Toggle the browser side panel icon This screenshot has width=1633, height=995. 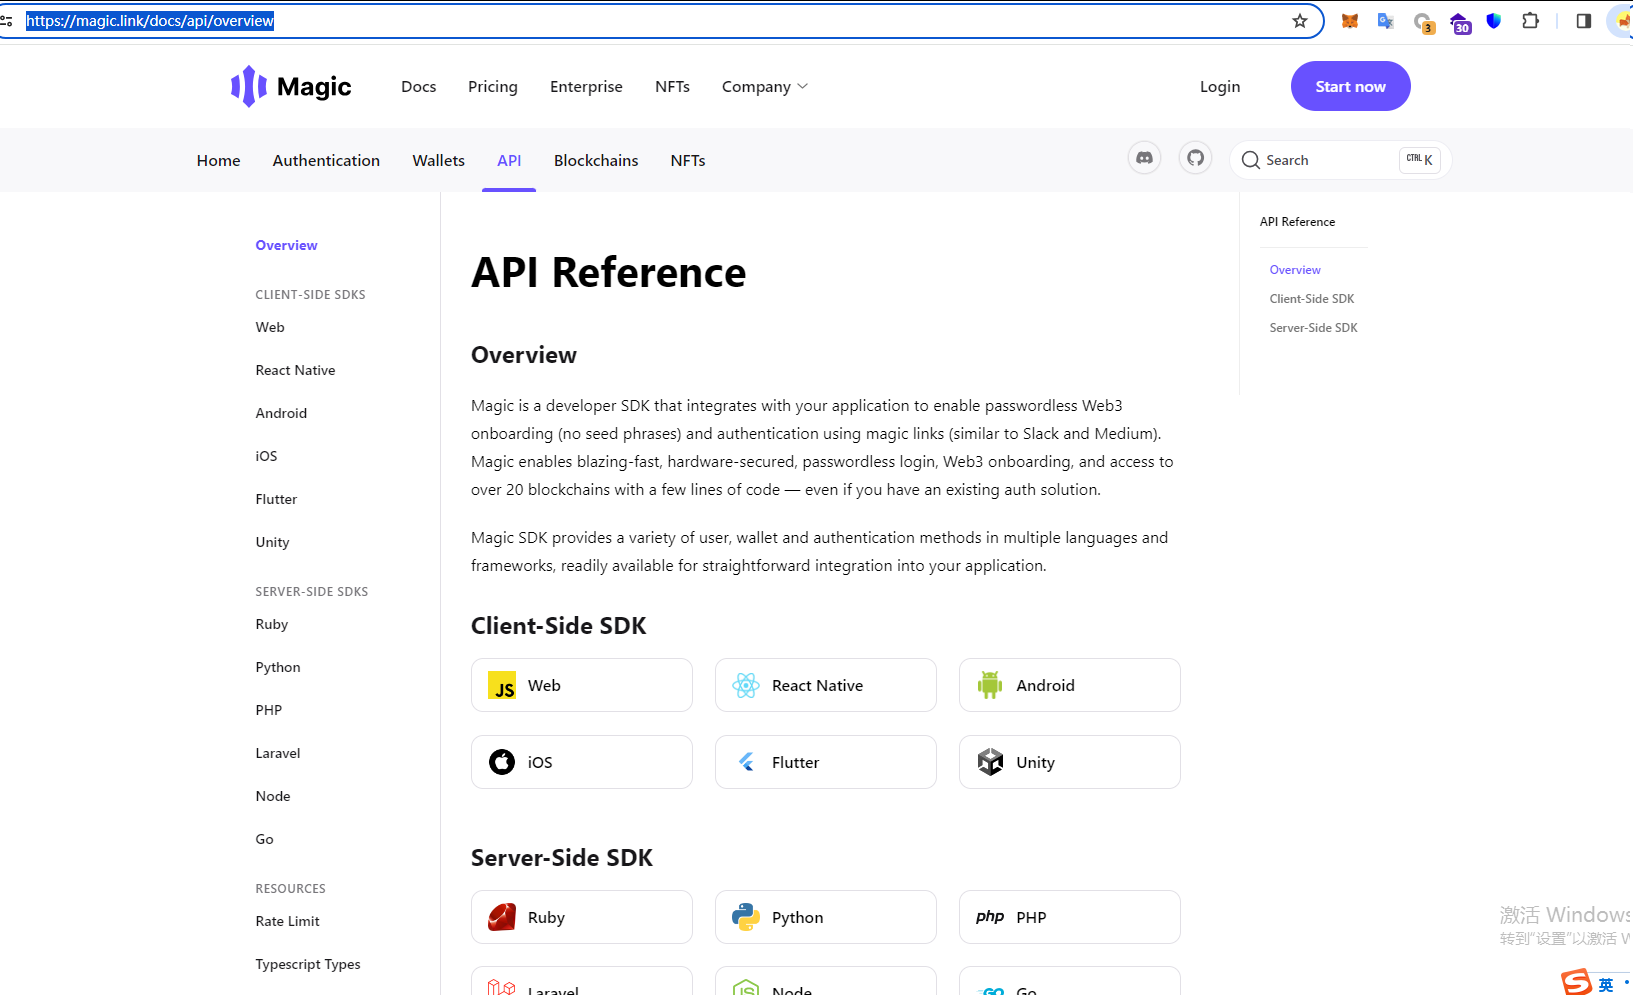pyautogui.click(x=1583, y=21)
